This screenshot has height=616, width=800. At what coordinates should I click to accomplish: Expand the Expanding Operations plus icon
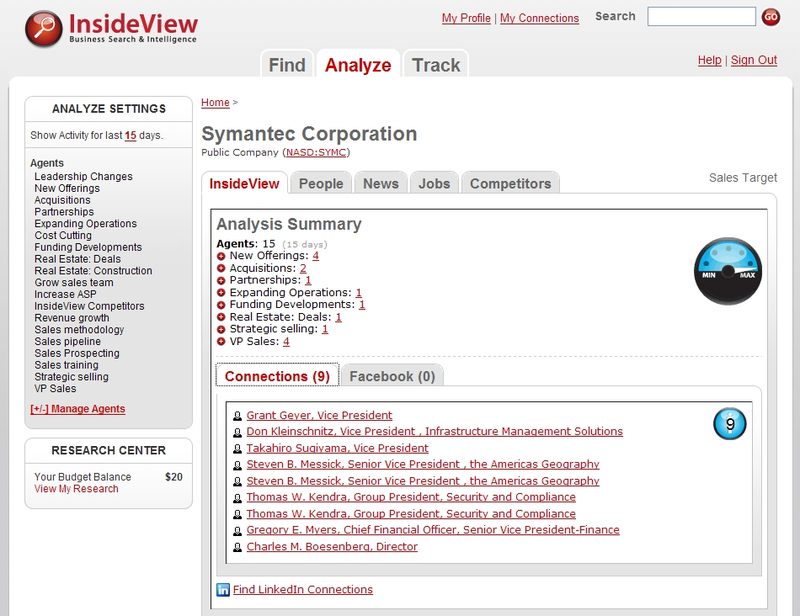221,293
